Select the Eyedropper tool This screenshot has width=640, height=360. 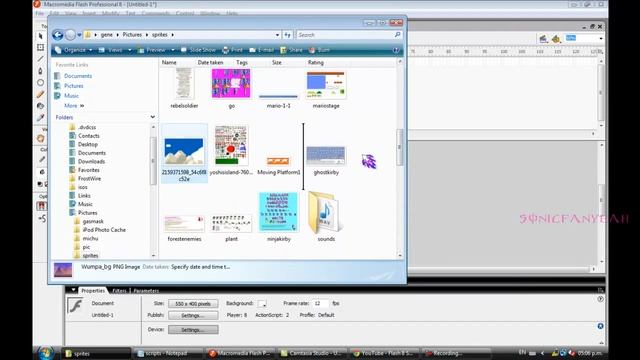pyautogui.click(x=40, y=118)
